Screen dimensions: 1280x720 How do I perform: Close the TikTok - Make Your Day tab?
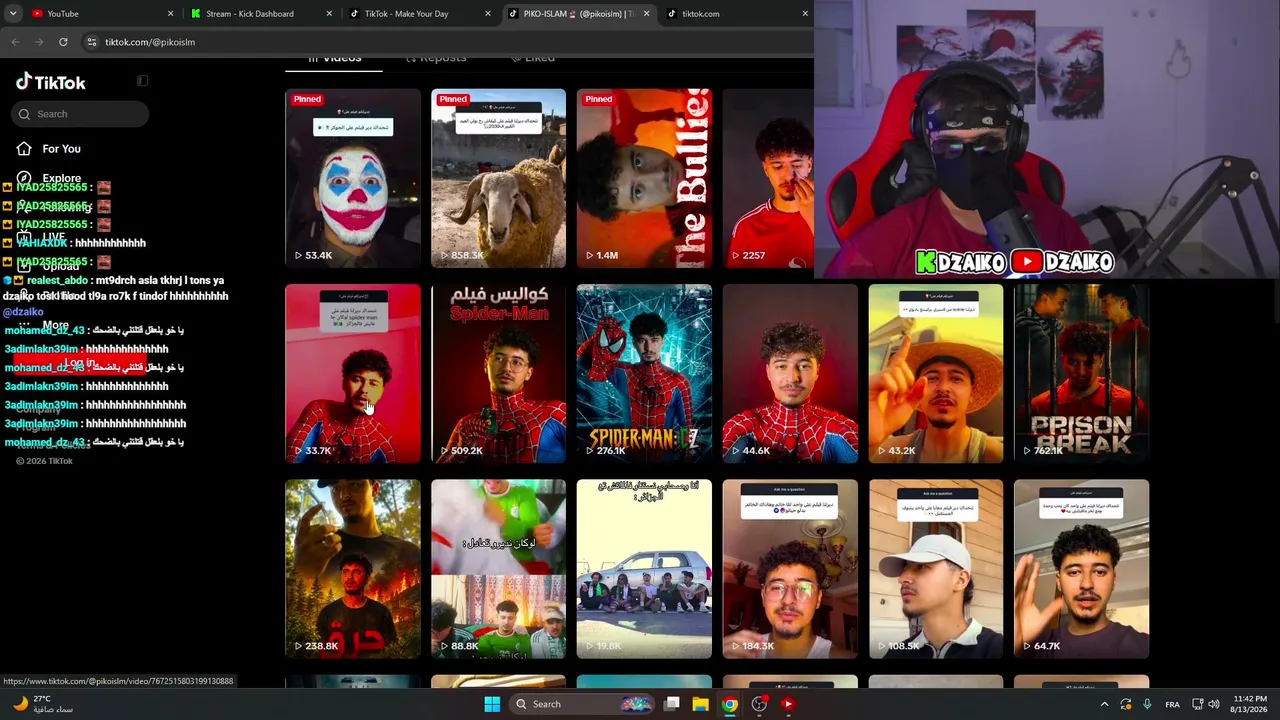point(488,14)
